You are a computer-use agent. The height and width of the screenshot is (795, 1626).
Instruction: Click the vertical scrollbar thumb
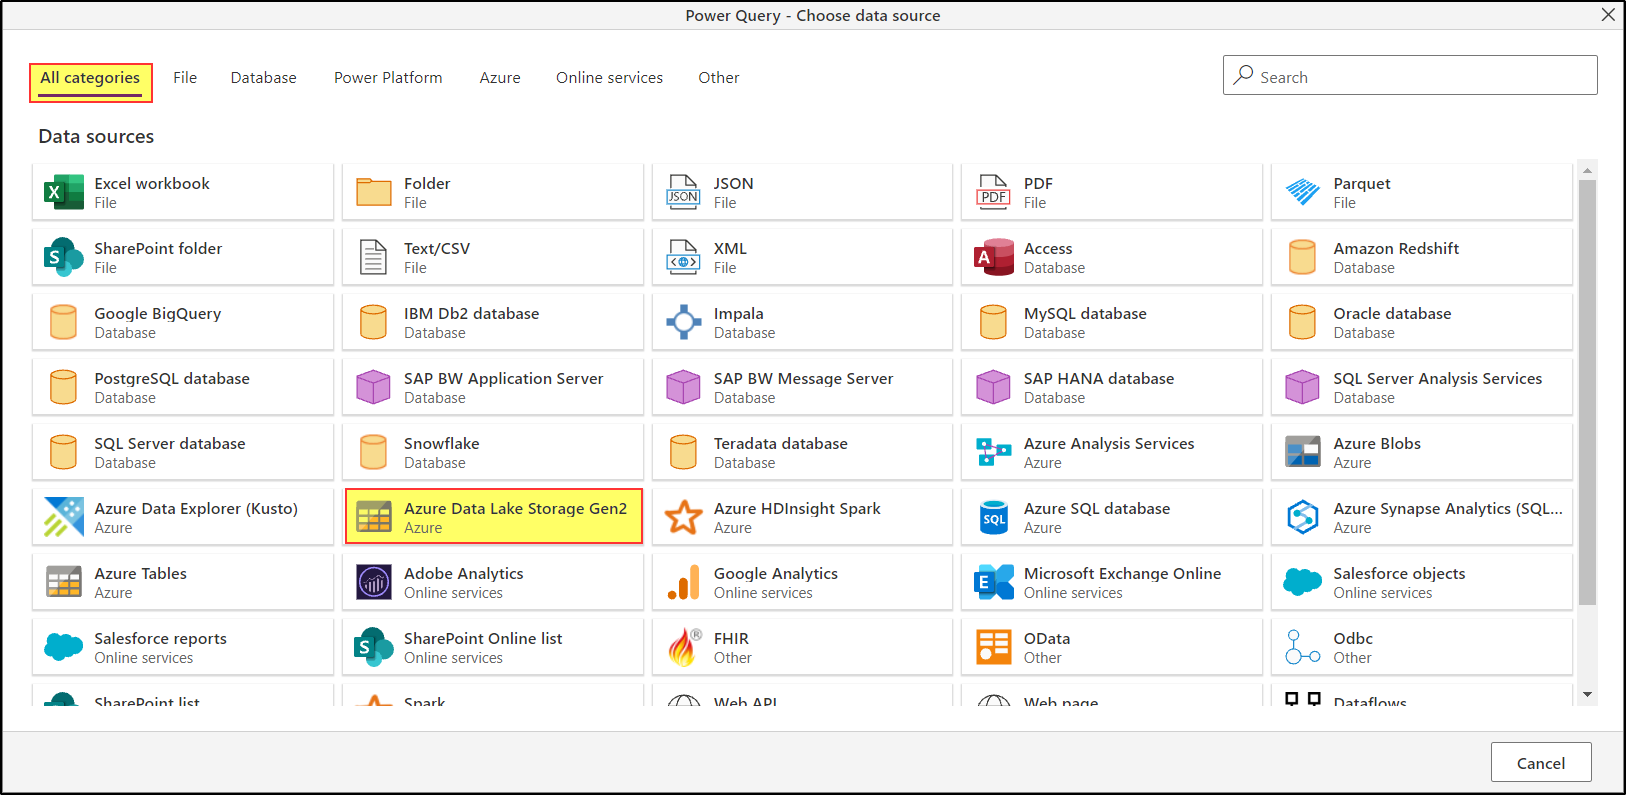(1587, 393)
